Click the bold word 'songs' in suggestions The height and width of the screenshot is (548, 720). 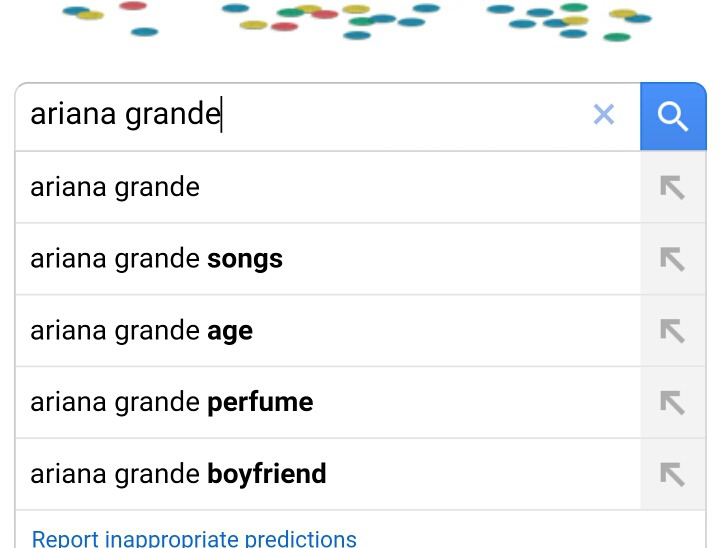[x=245, y=260]
